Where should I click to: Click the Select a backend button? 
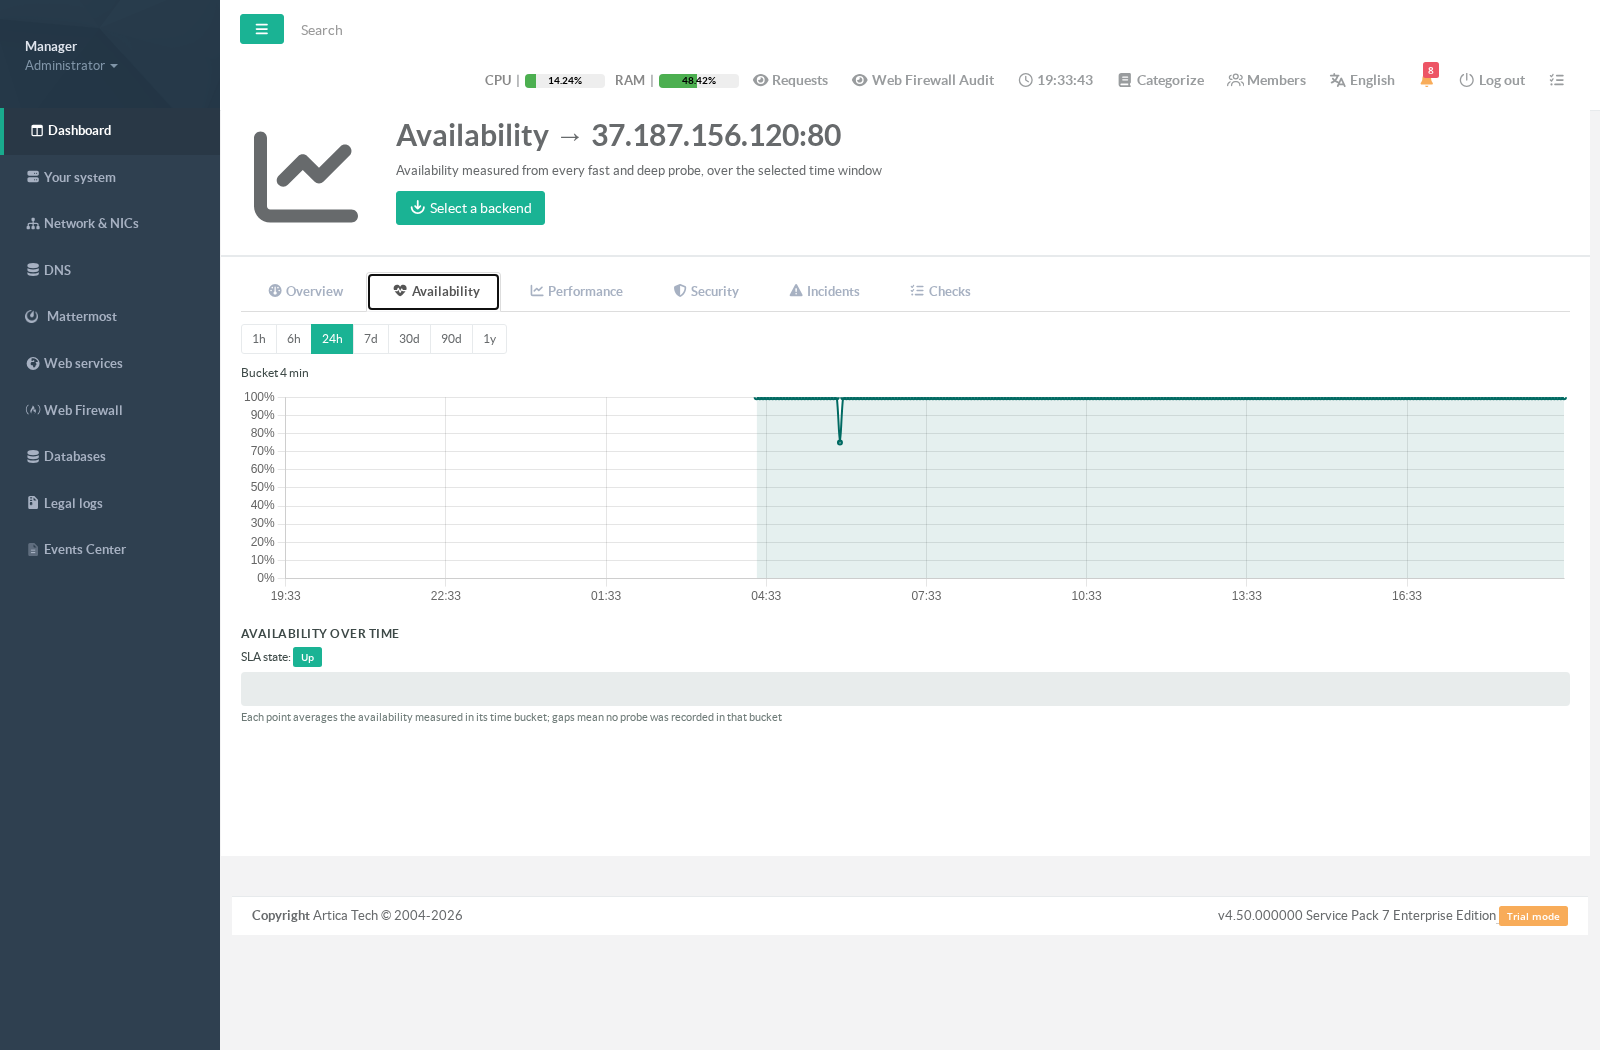point(470,208)
